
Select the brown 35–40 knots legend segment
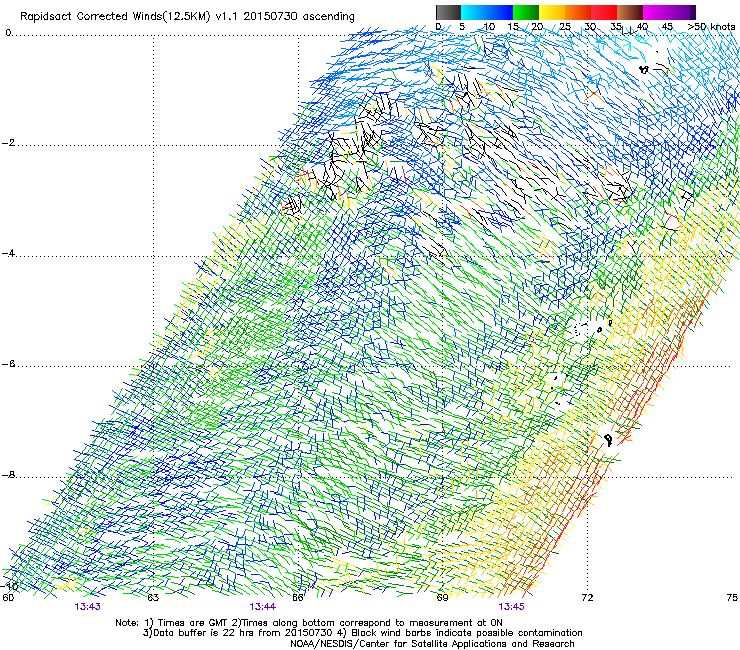pos(630,12)
